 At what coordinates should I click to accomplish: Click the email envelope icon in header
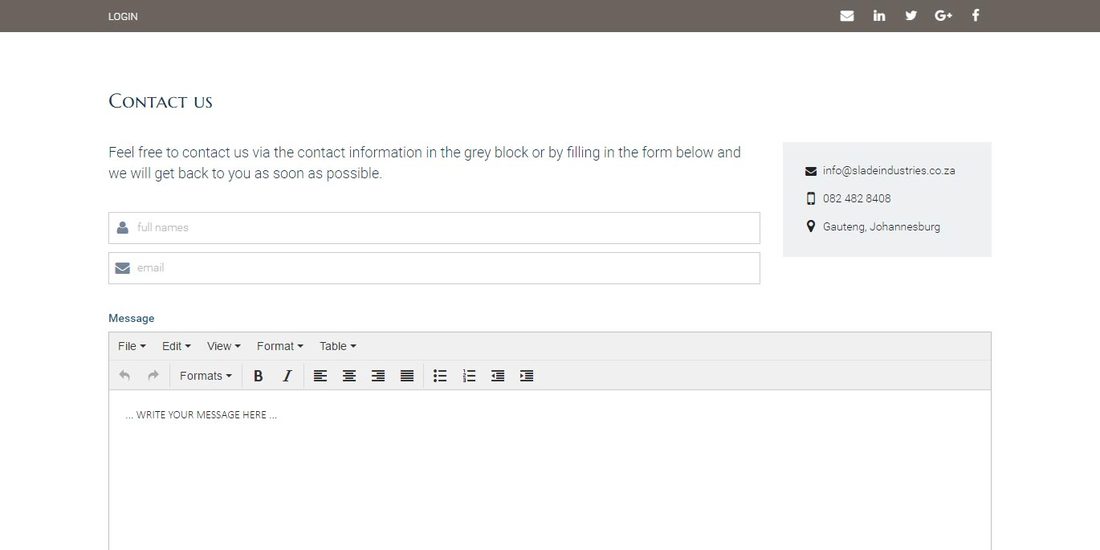click(847, 16)
